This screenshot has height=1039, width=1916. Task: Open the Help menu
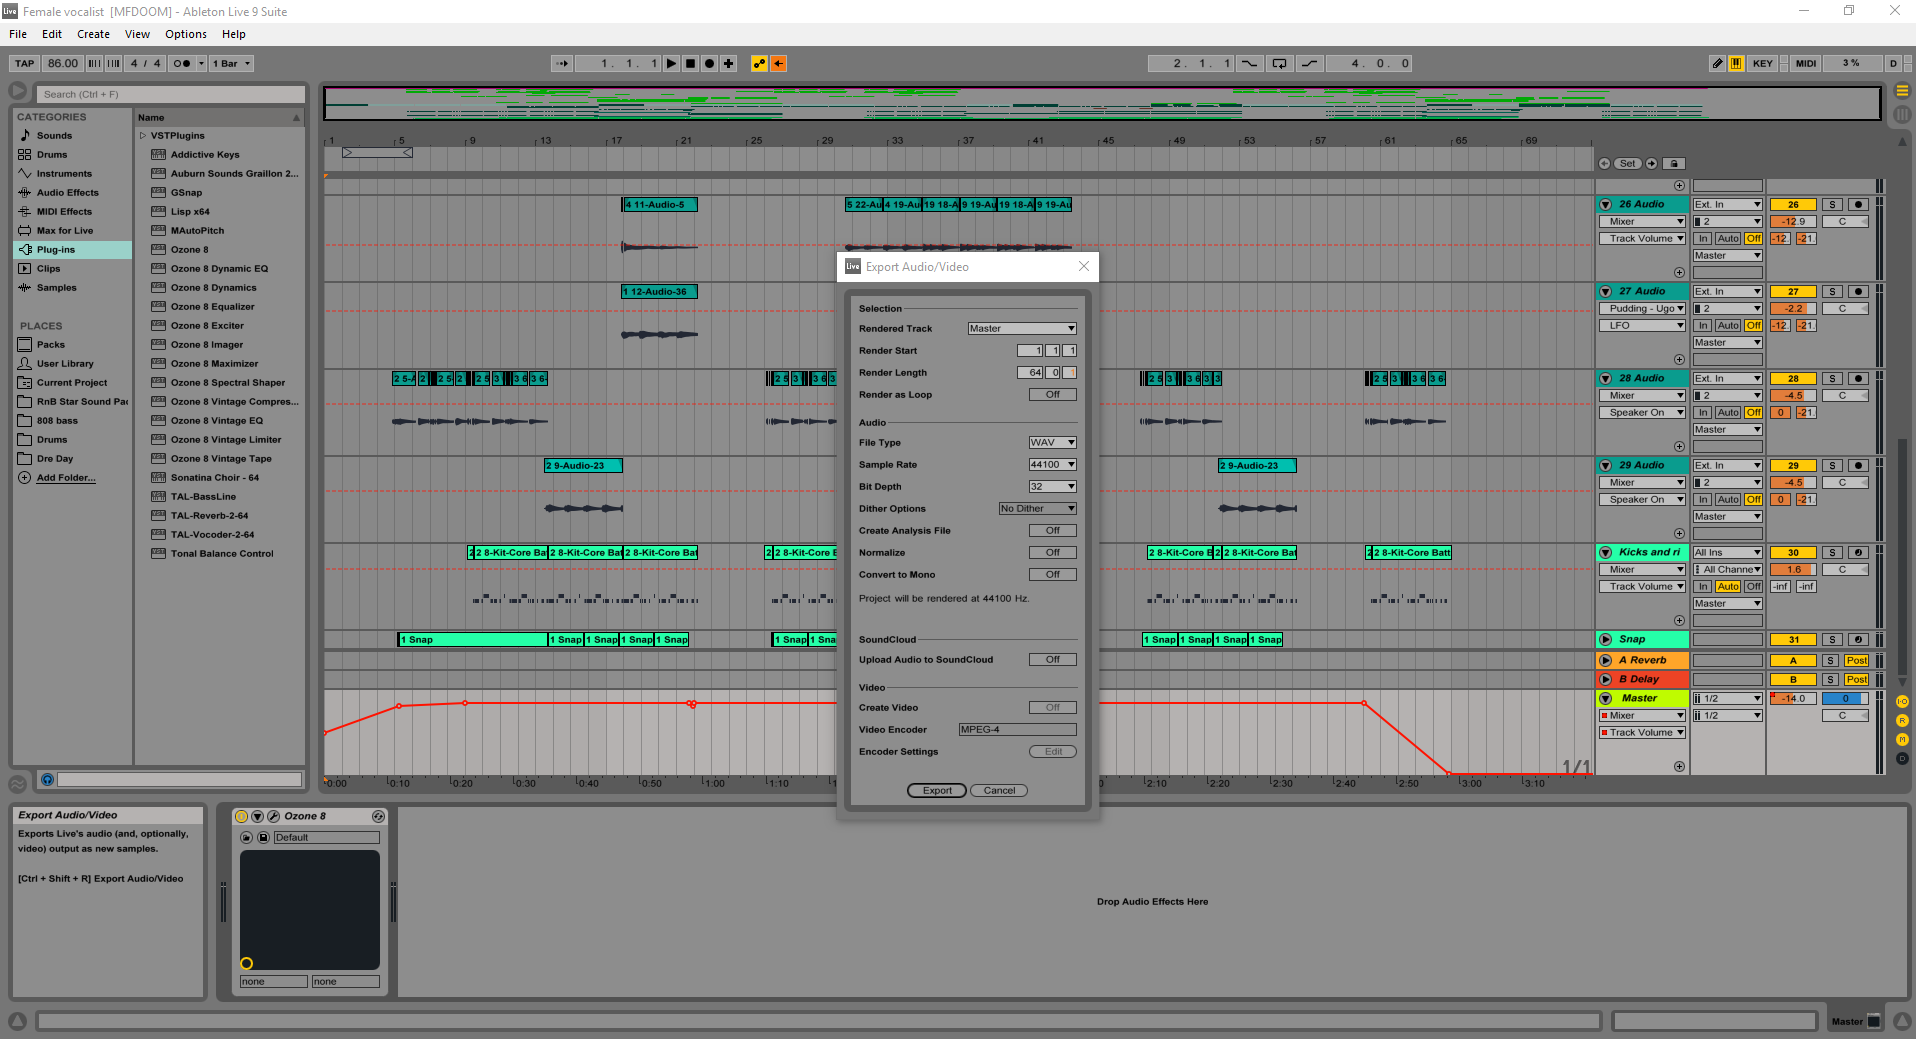(x=234, y=34)
